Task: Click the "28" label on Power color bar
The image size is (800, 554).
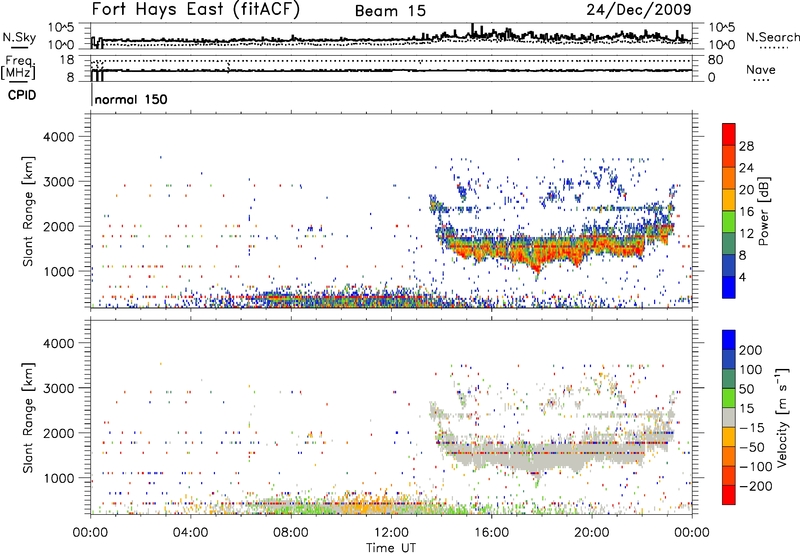Action: [746, 146]
